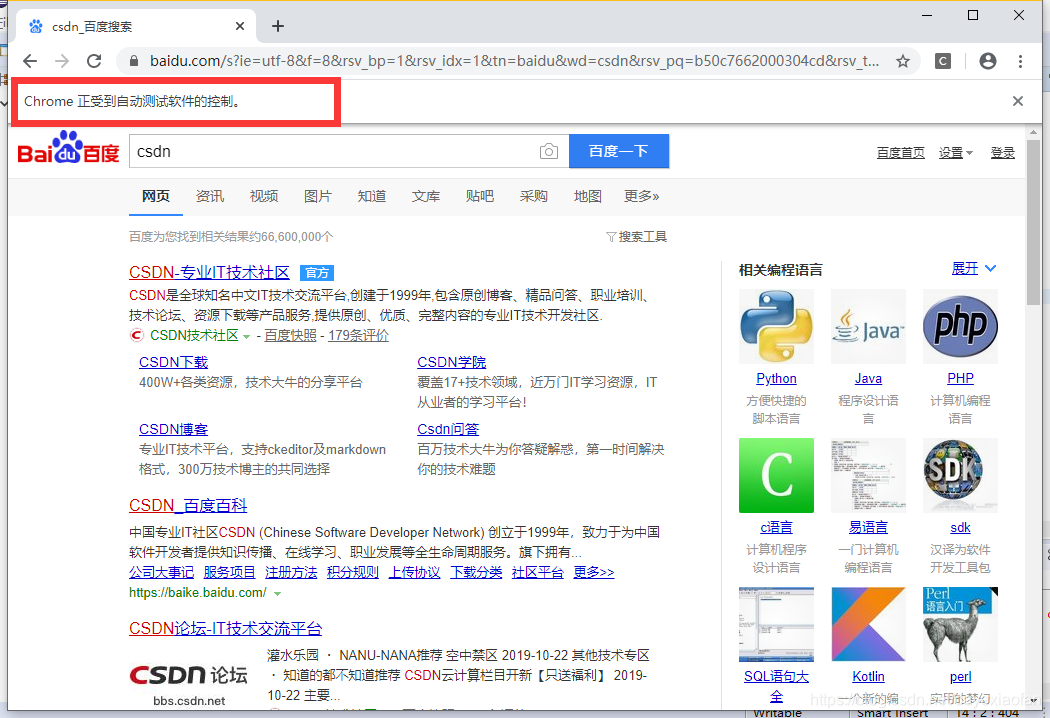Open the 百度首页 link

[x=901, y=153]
